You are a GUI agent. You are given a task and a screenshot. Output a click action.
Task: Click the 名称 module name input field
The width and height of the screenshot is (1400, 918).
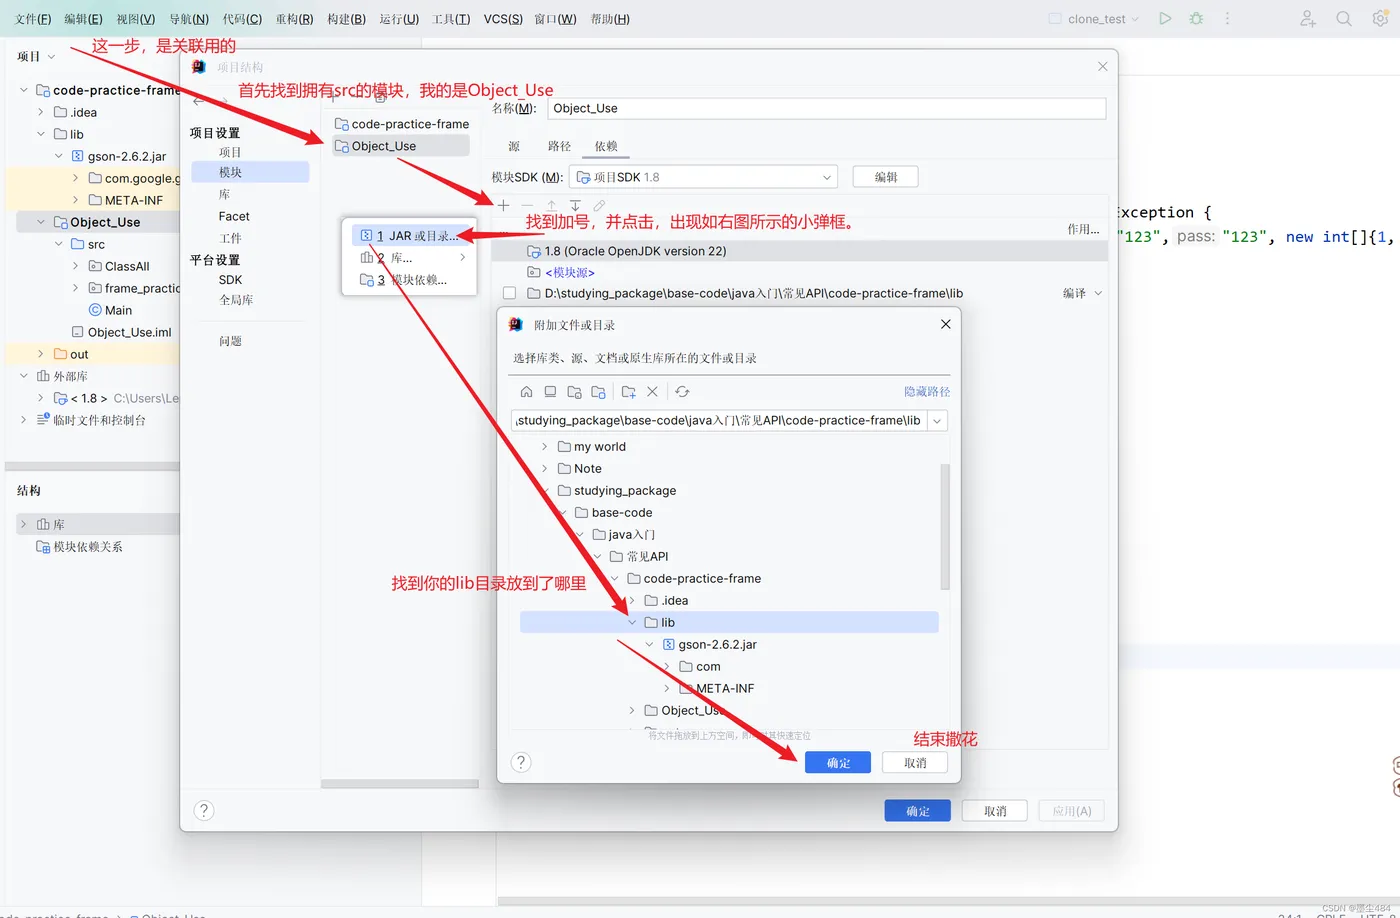[826, 108]
